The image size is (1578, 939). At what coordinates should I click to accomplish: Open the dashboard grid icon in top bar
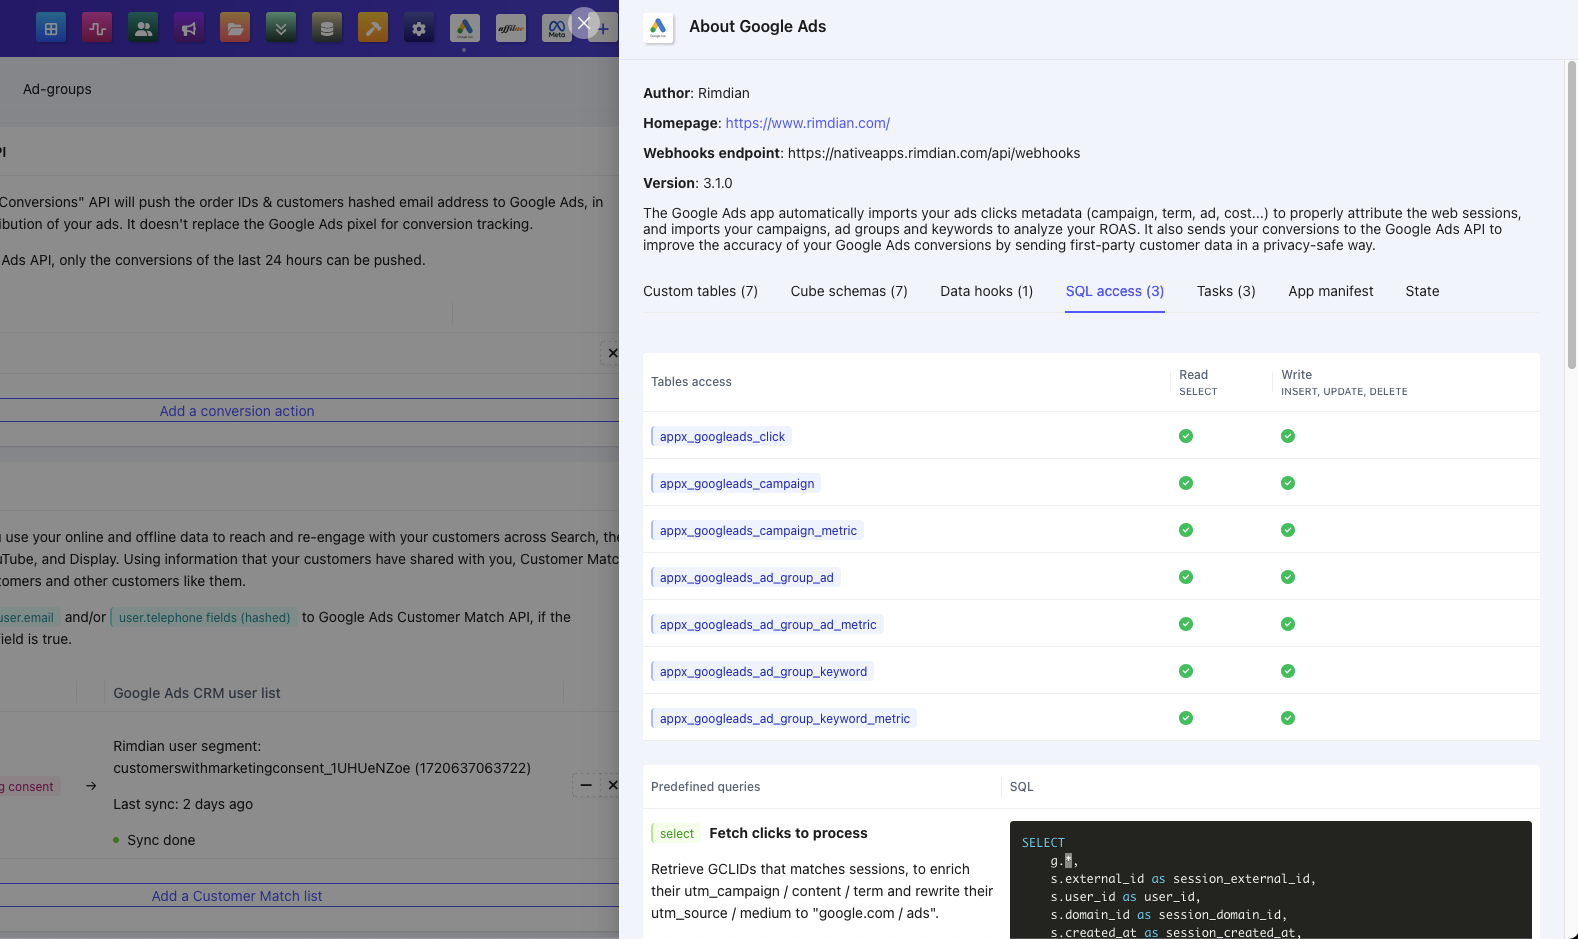51,29
